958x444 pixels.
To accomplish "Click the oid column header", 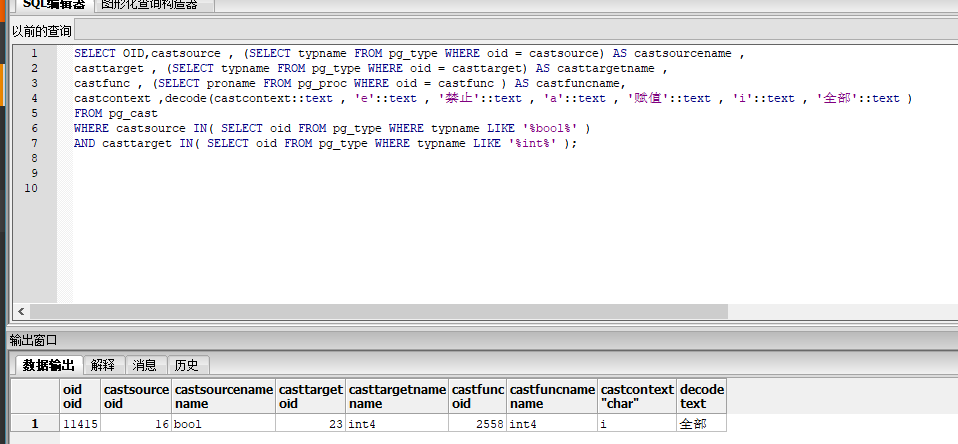I will coord(80,396).
